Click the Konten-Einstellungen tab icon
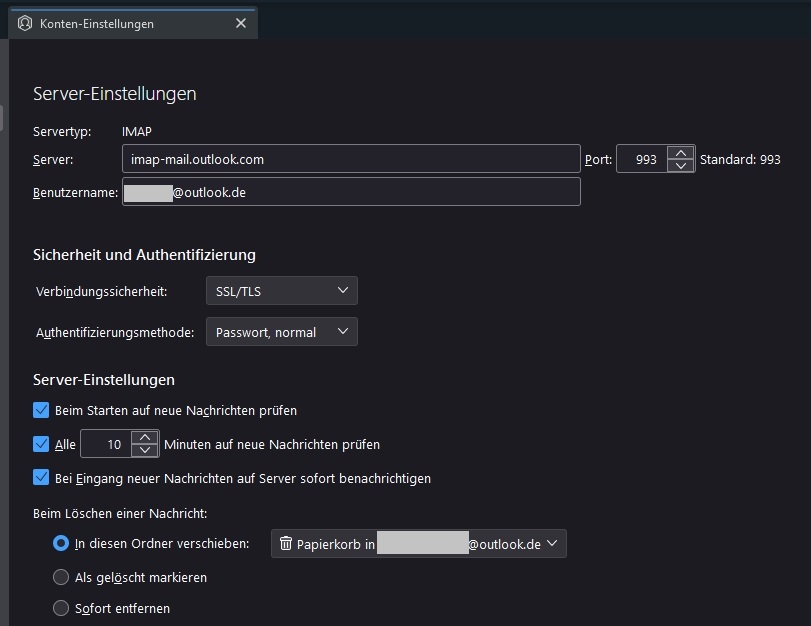 [x=25, y=23]
